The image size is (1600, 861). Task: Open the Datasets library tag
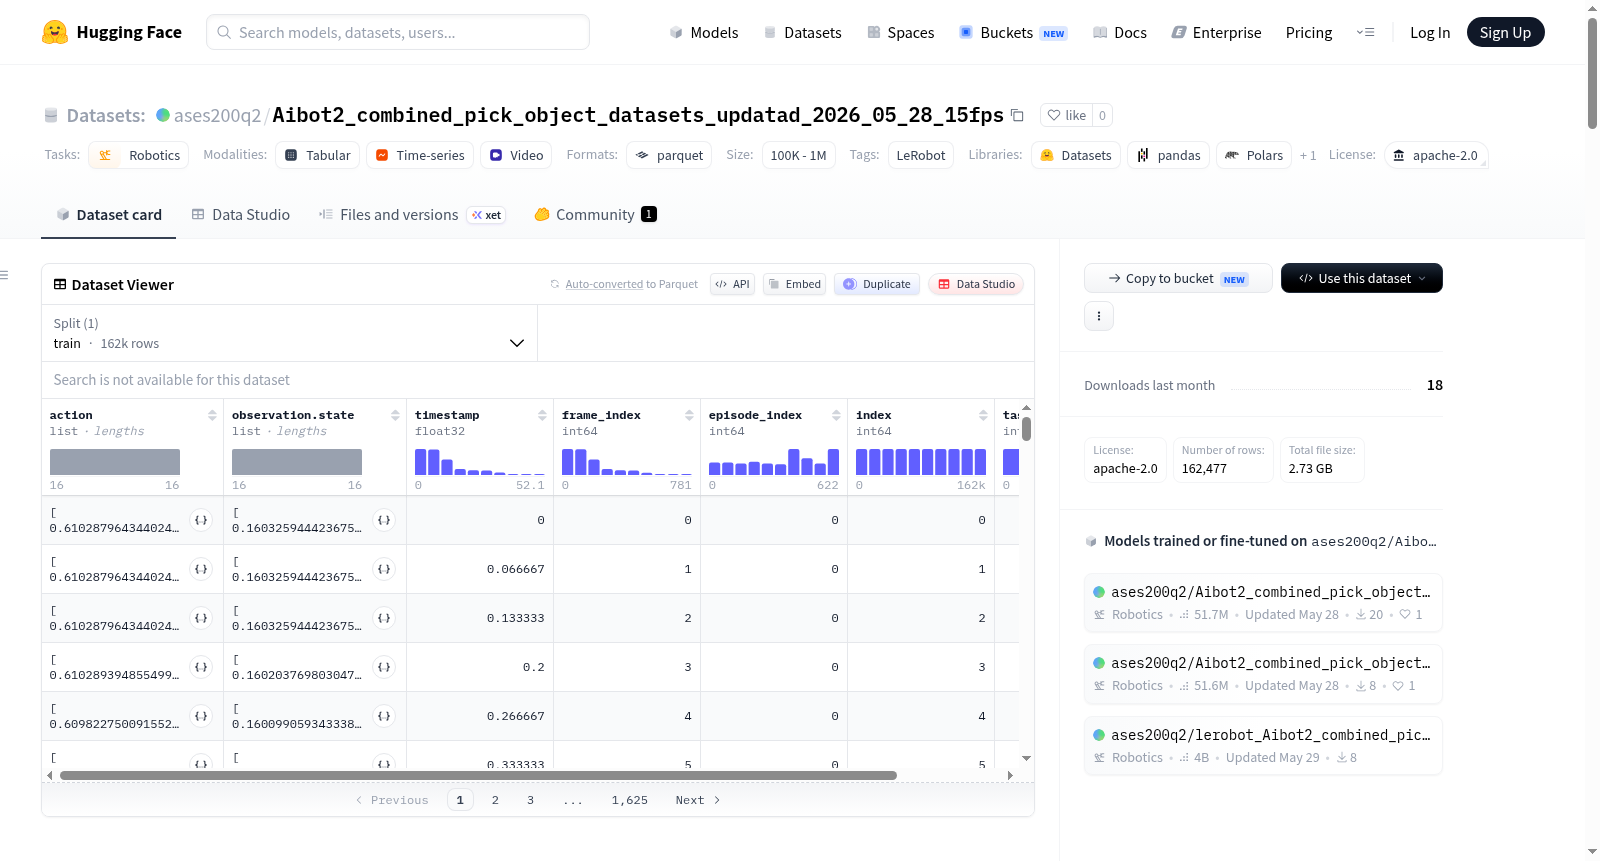pos(1076,155)
